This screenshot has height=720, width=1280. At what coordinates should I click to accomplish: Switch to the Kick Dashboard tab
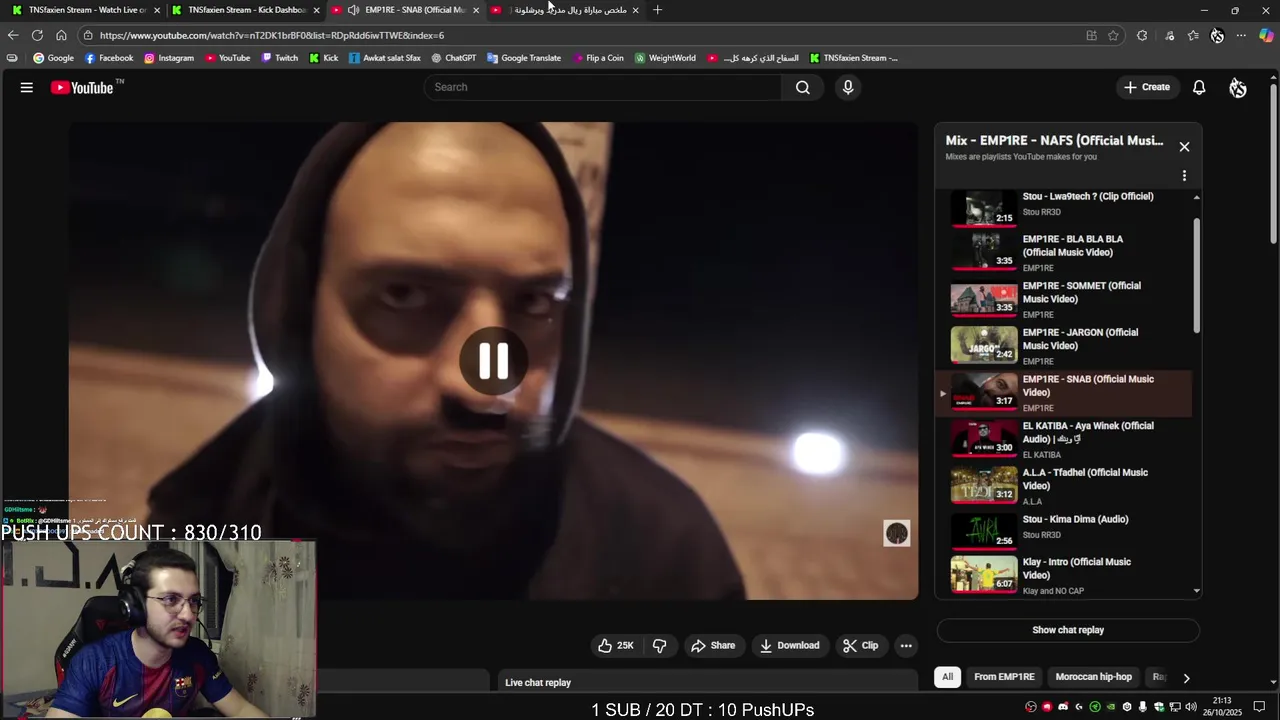pyautogui.click(x=245, y=10)
